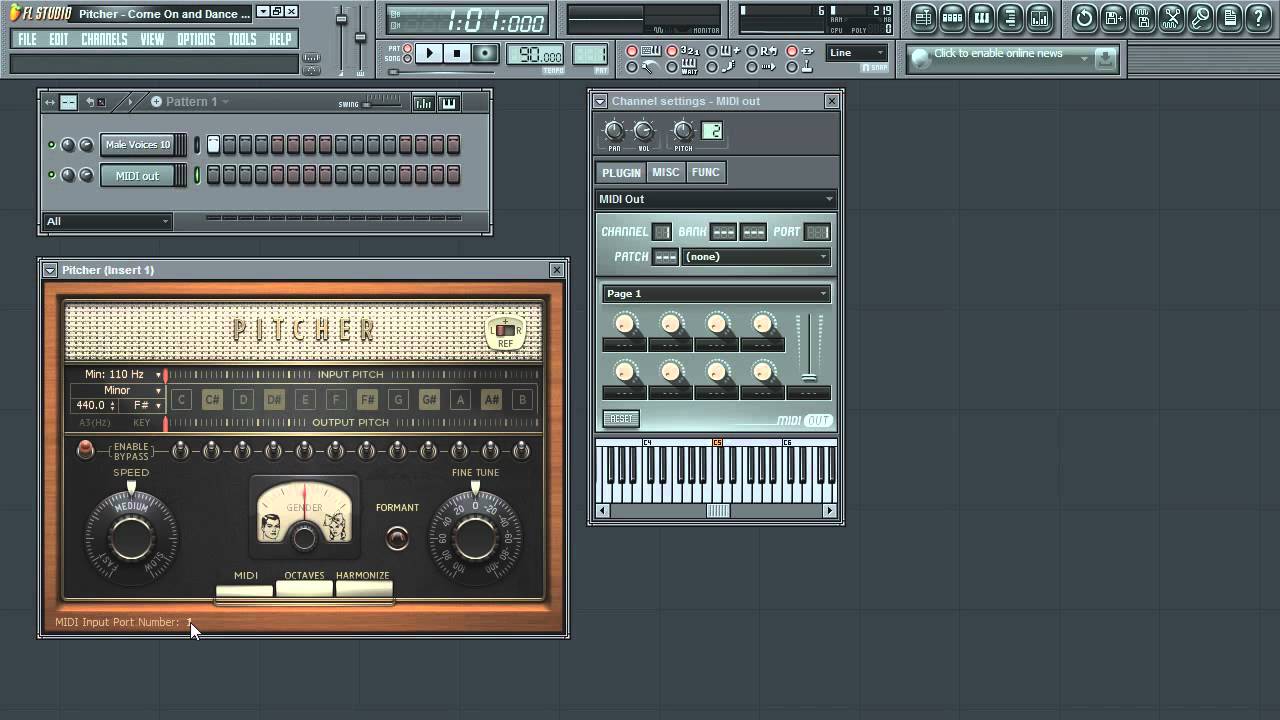Open the MIDI Out plugin dropdown
The width and height of the screenshot is (1280, 720).
click(x=716, y=199)
